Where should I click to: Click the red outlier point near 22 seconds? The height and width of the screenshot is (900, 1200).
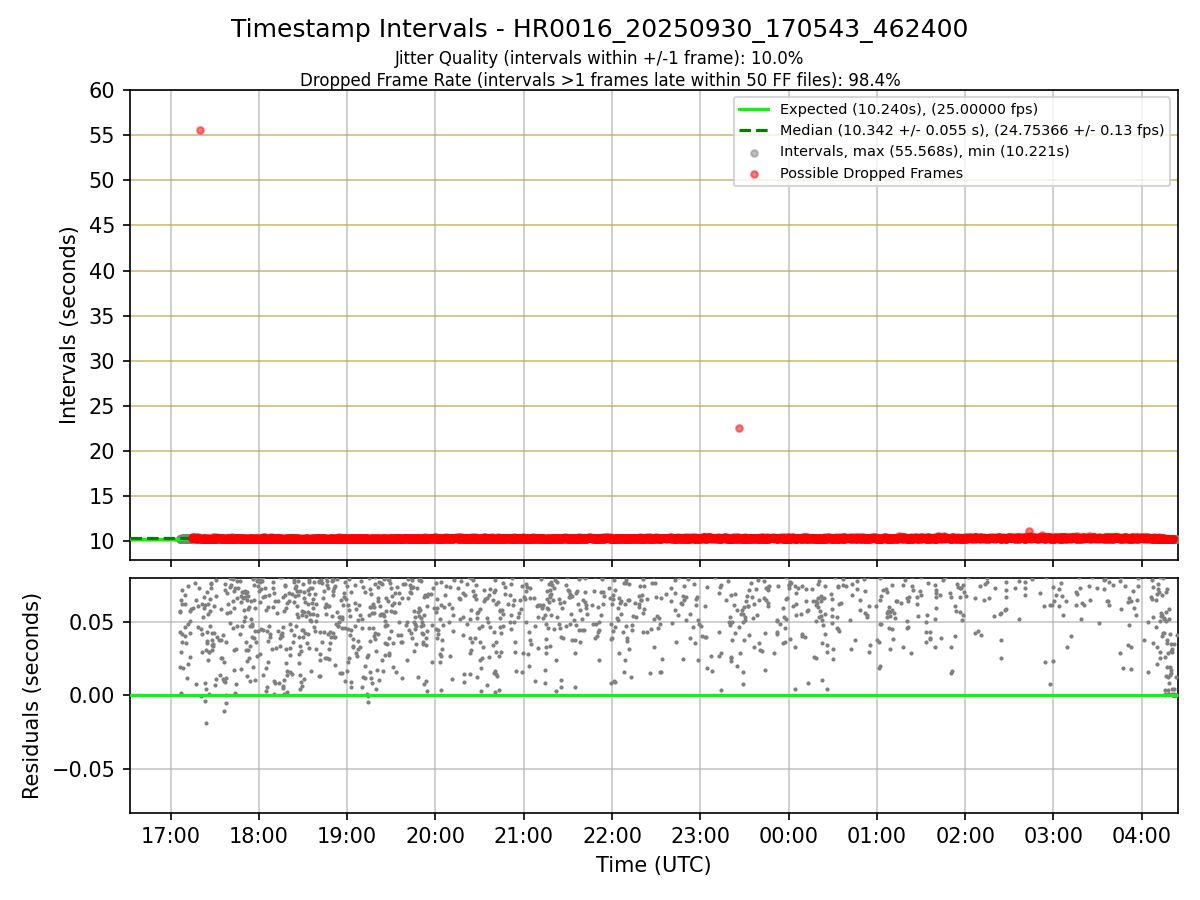pyautogui.click(x=739, y=428)
